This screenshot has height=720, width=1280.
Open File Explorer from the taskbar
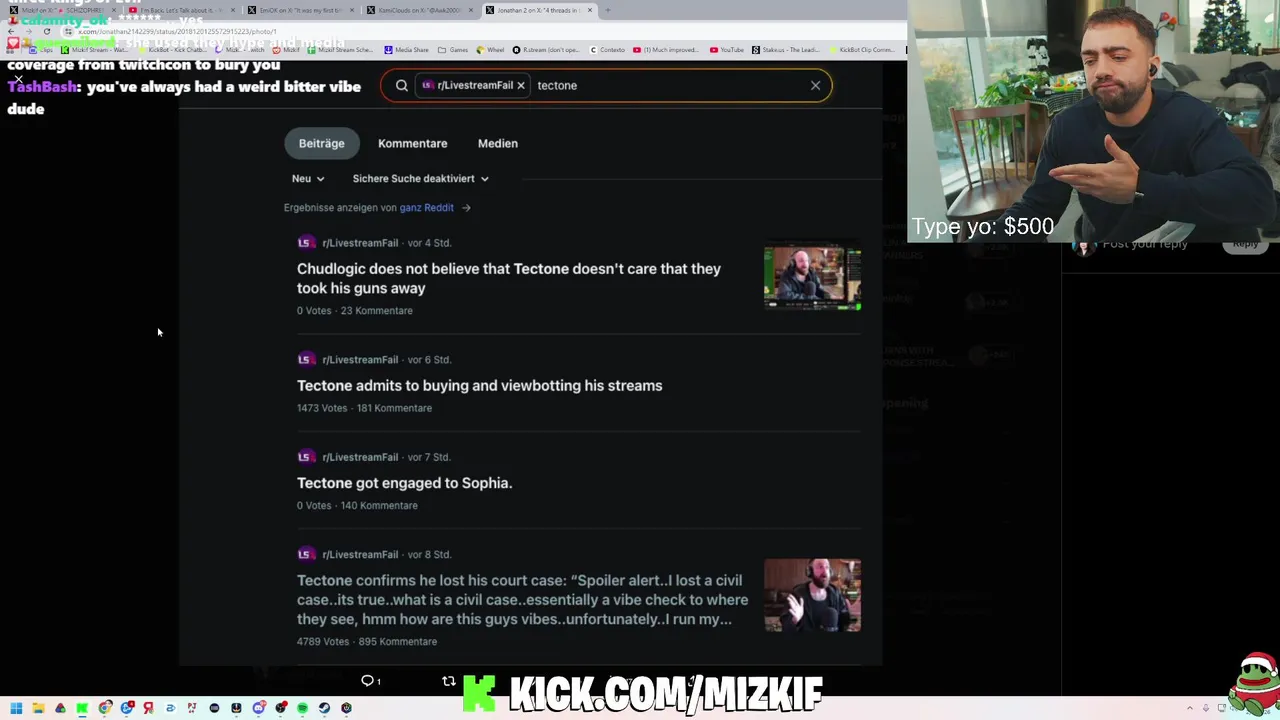(x=38, y=708)
